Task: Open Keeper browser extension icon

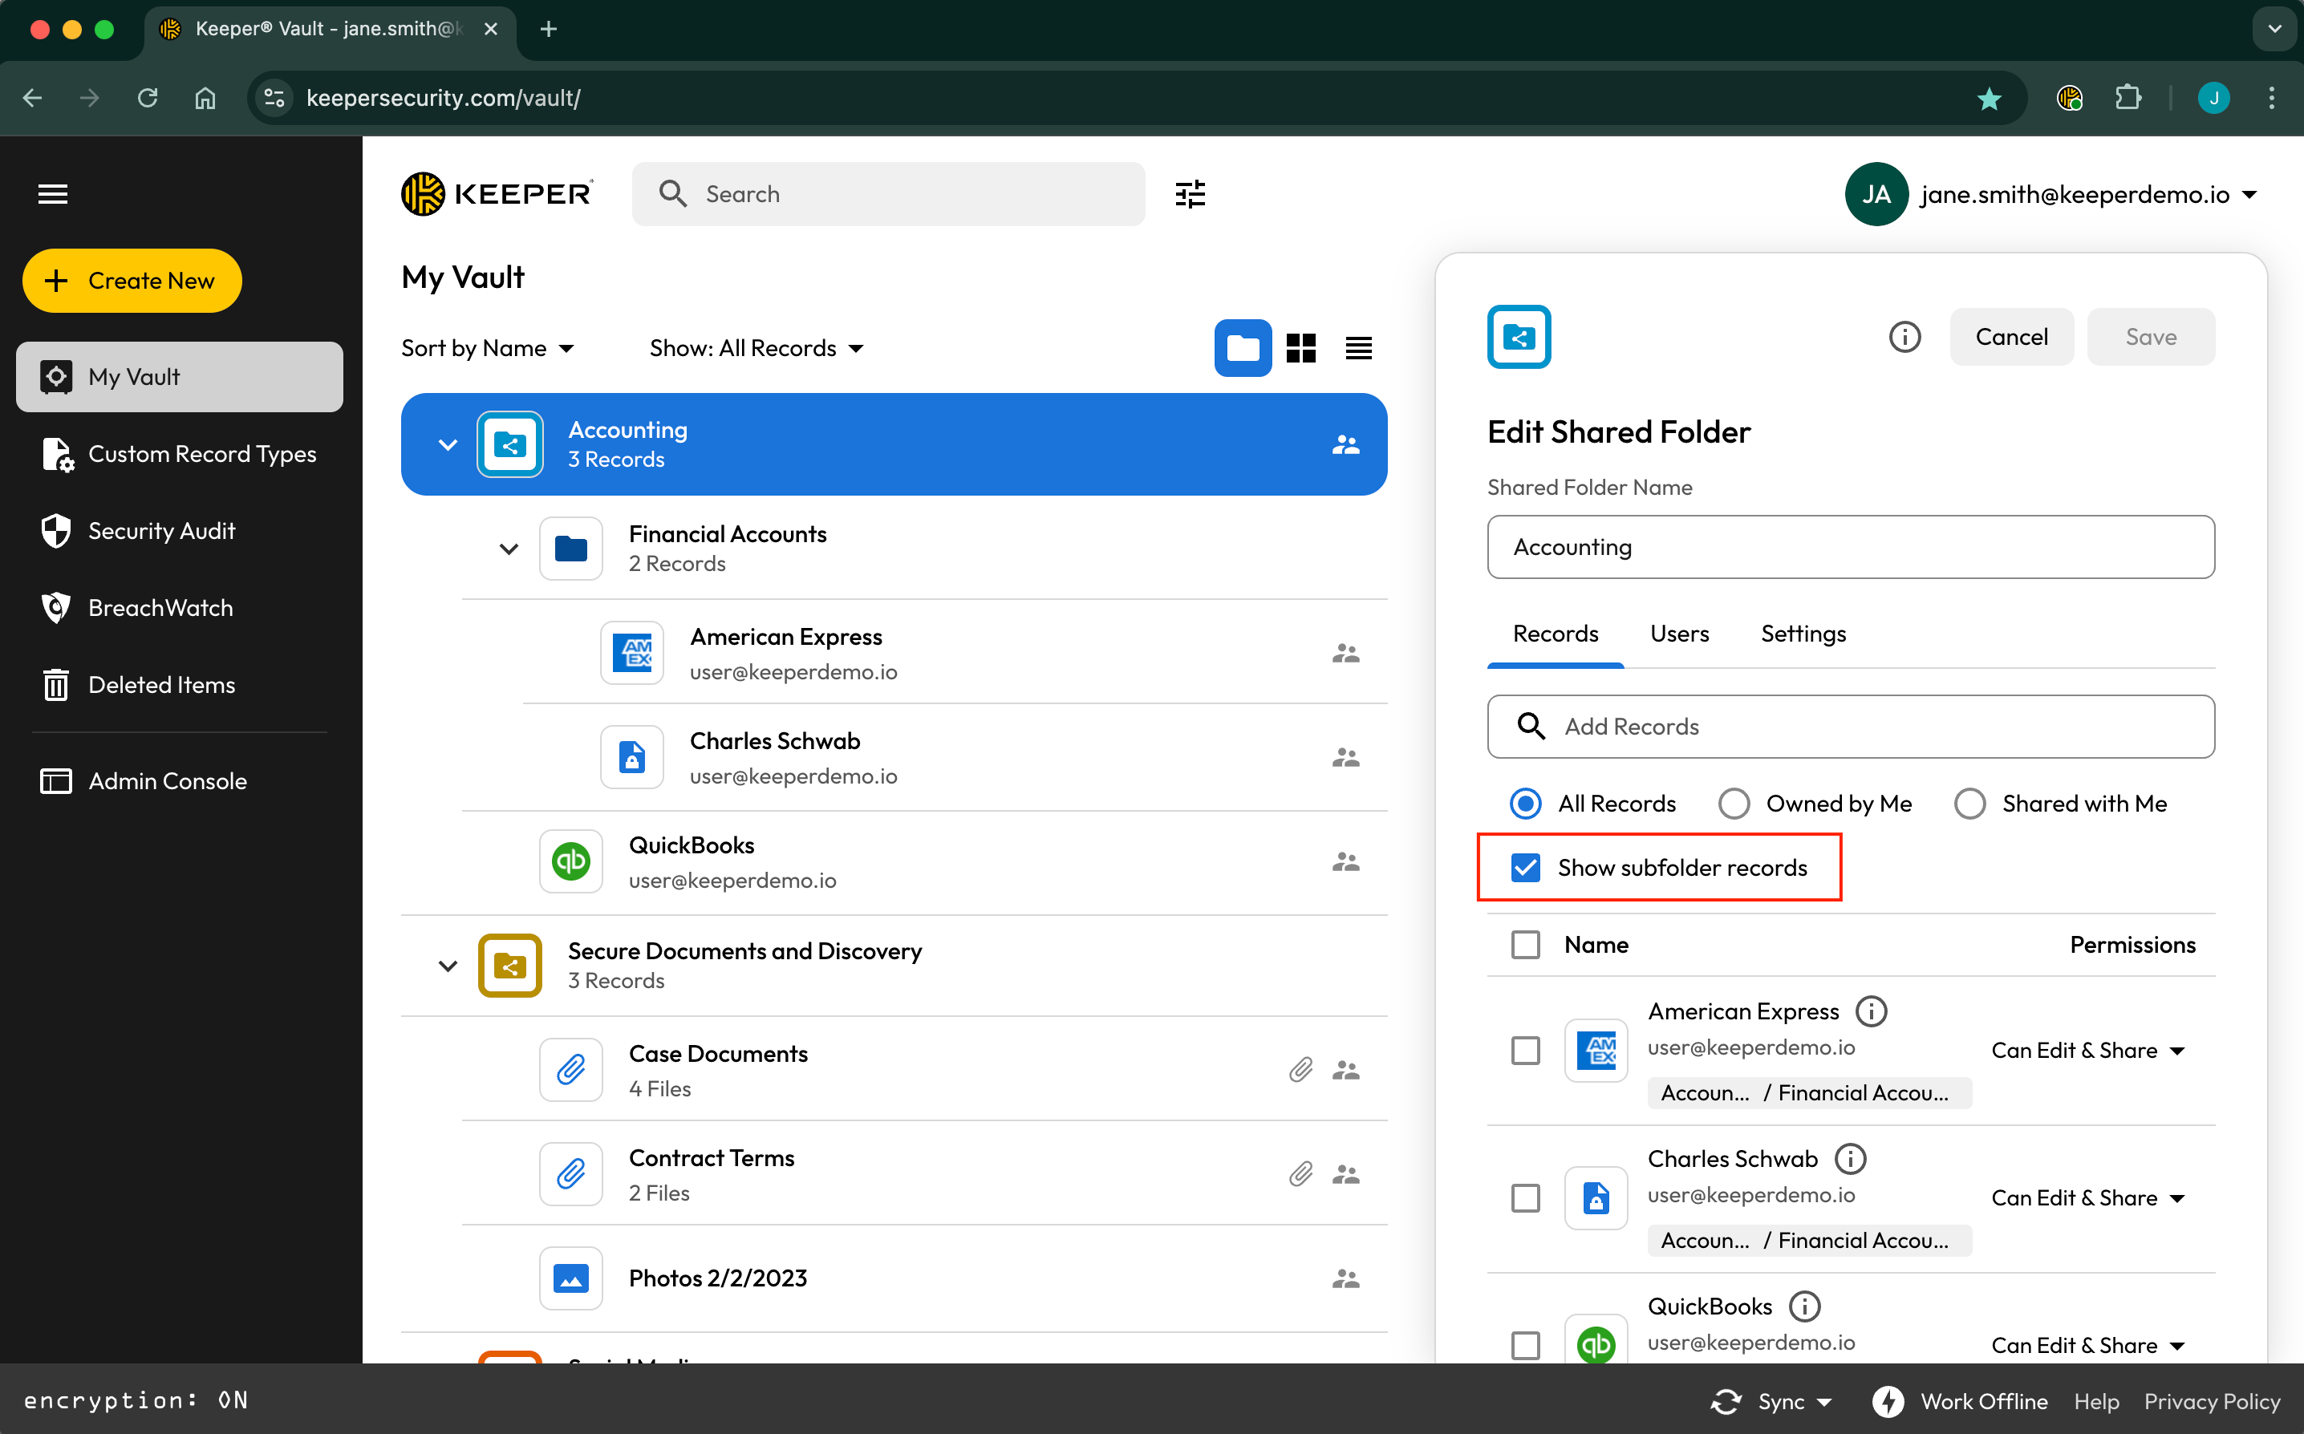Action: pos(2069,98)
